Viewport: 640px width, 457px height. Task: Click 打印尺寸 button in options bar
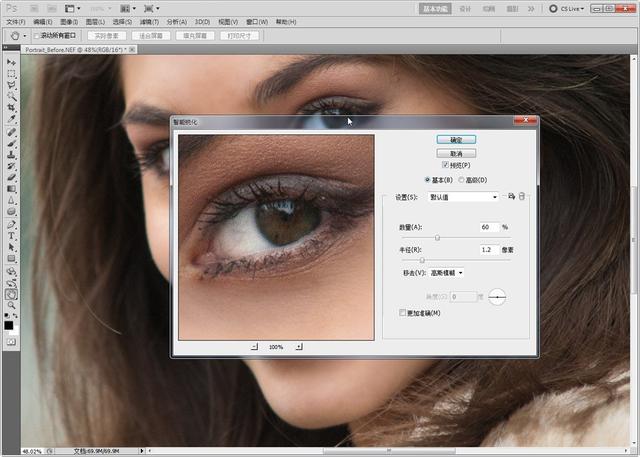[x=239, y=36]
